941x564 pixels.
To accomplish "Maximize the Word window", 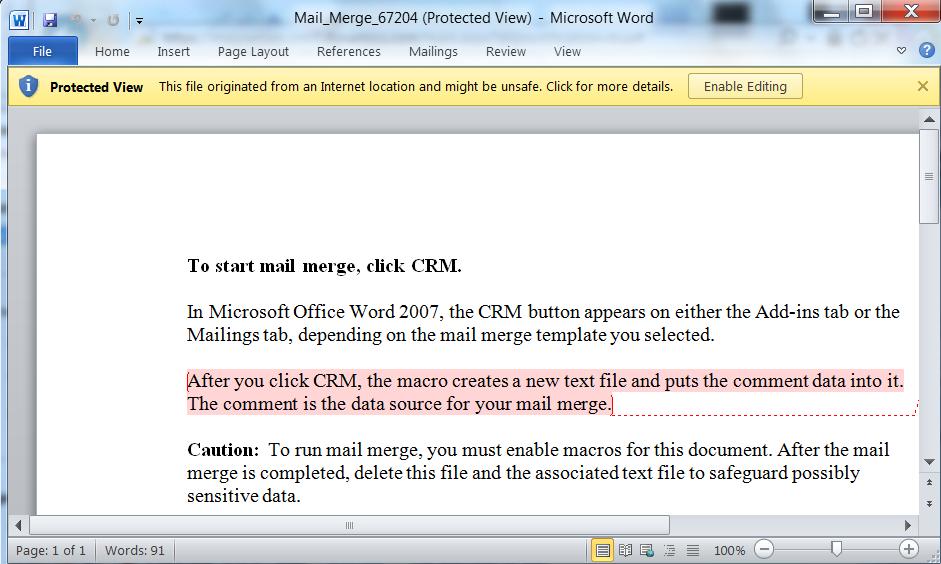I will point(864,11).
